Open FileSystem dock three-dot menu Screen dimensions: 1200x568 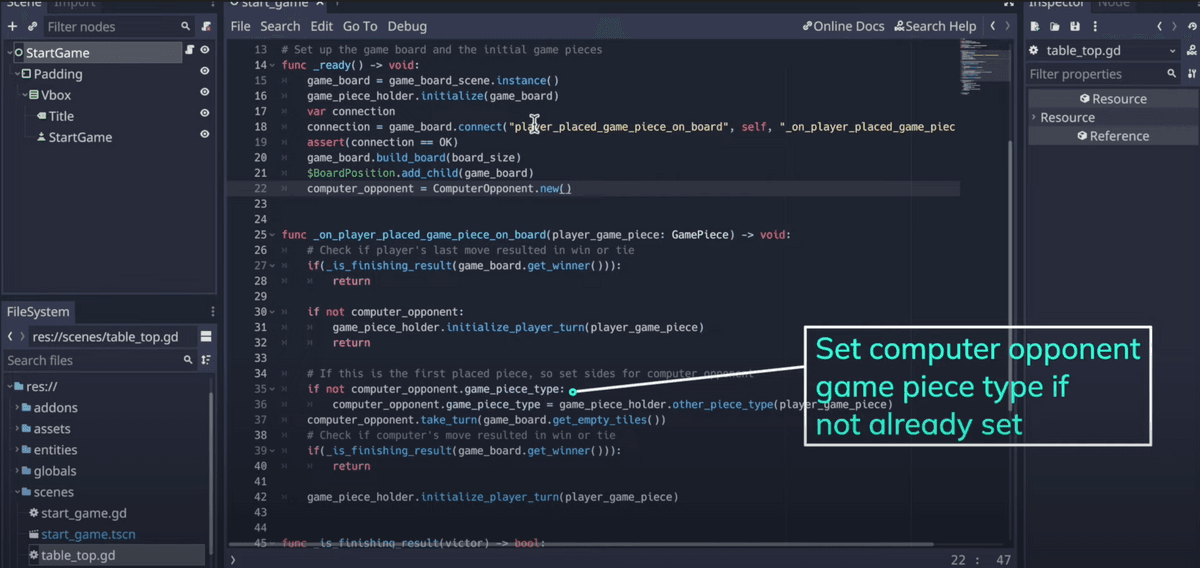click(212, 312)
